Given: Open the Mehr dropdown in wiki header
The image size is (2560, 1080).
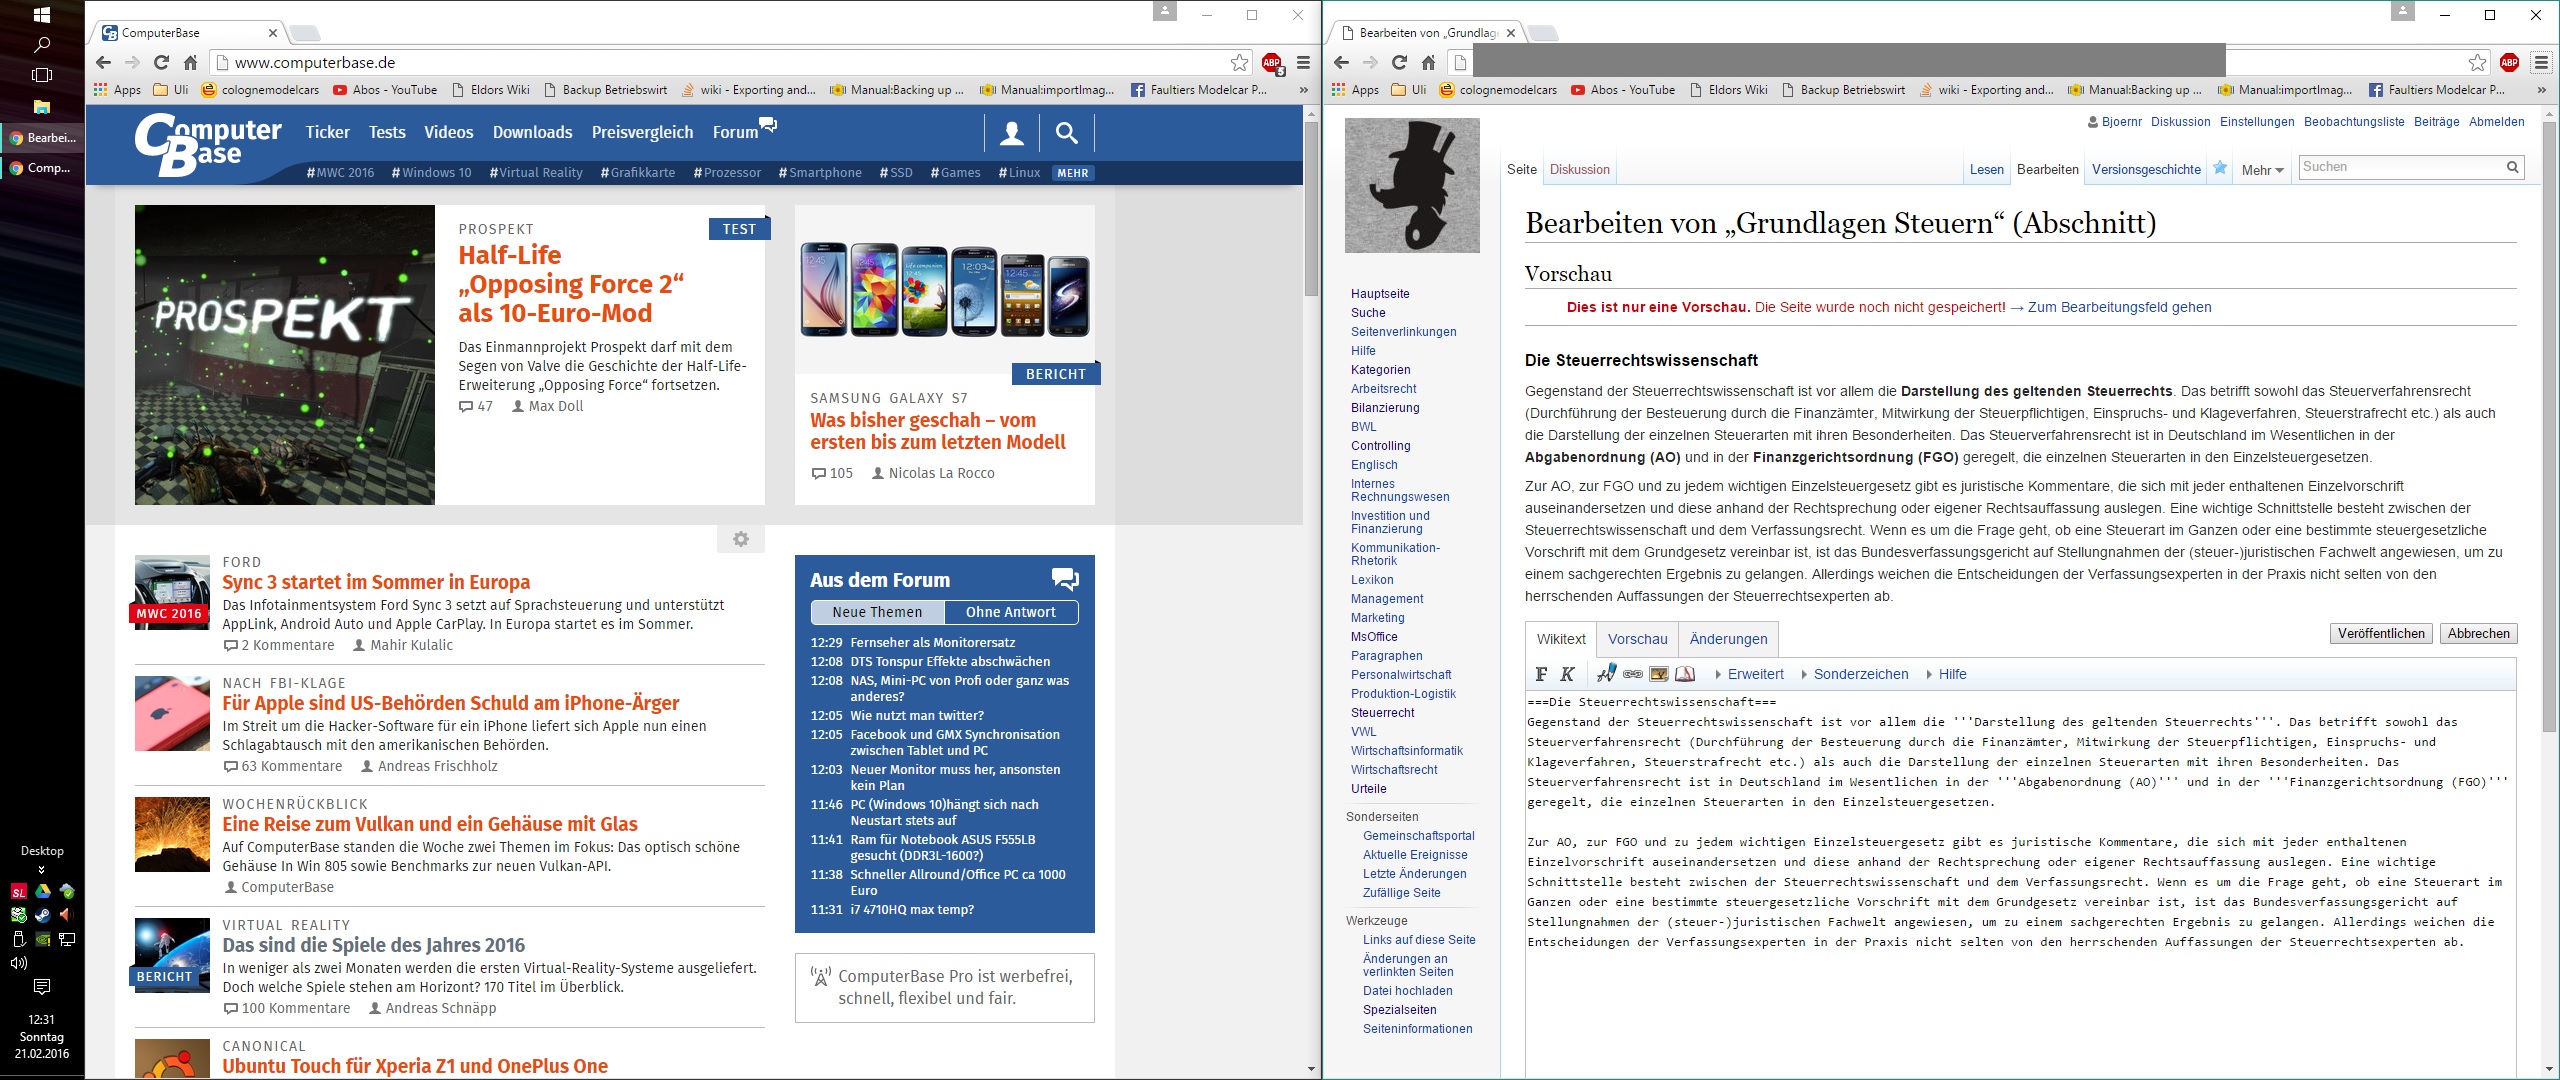Looking at the screenshot, I should (x=2262, y=170).
